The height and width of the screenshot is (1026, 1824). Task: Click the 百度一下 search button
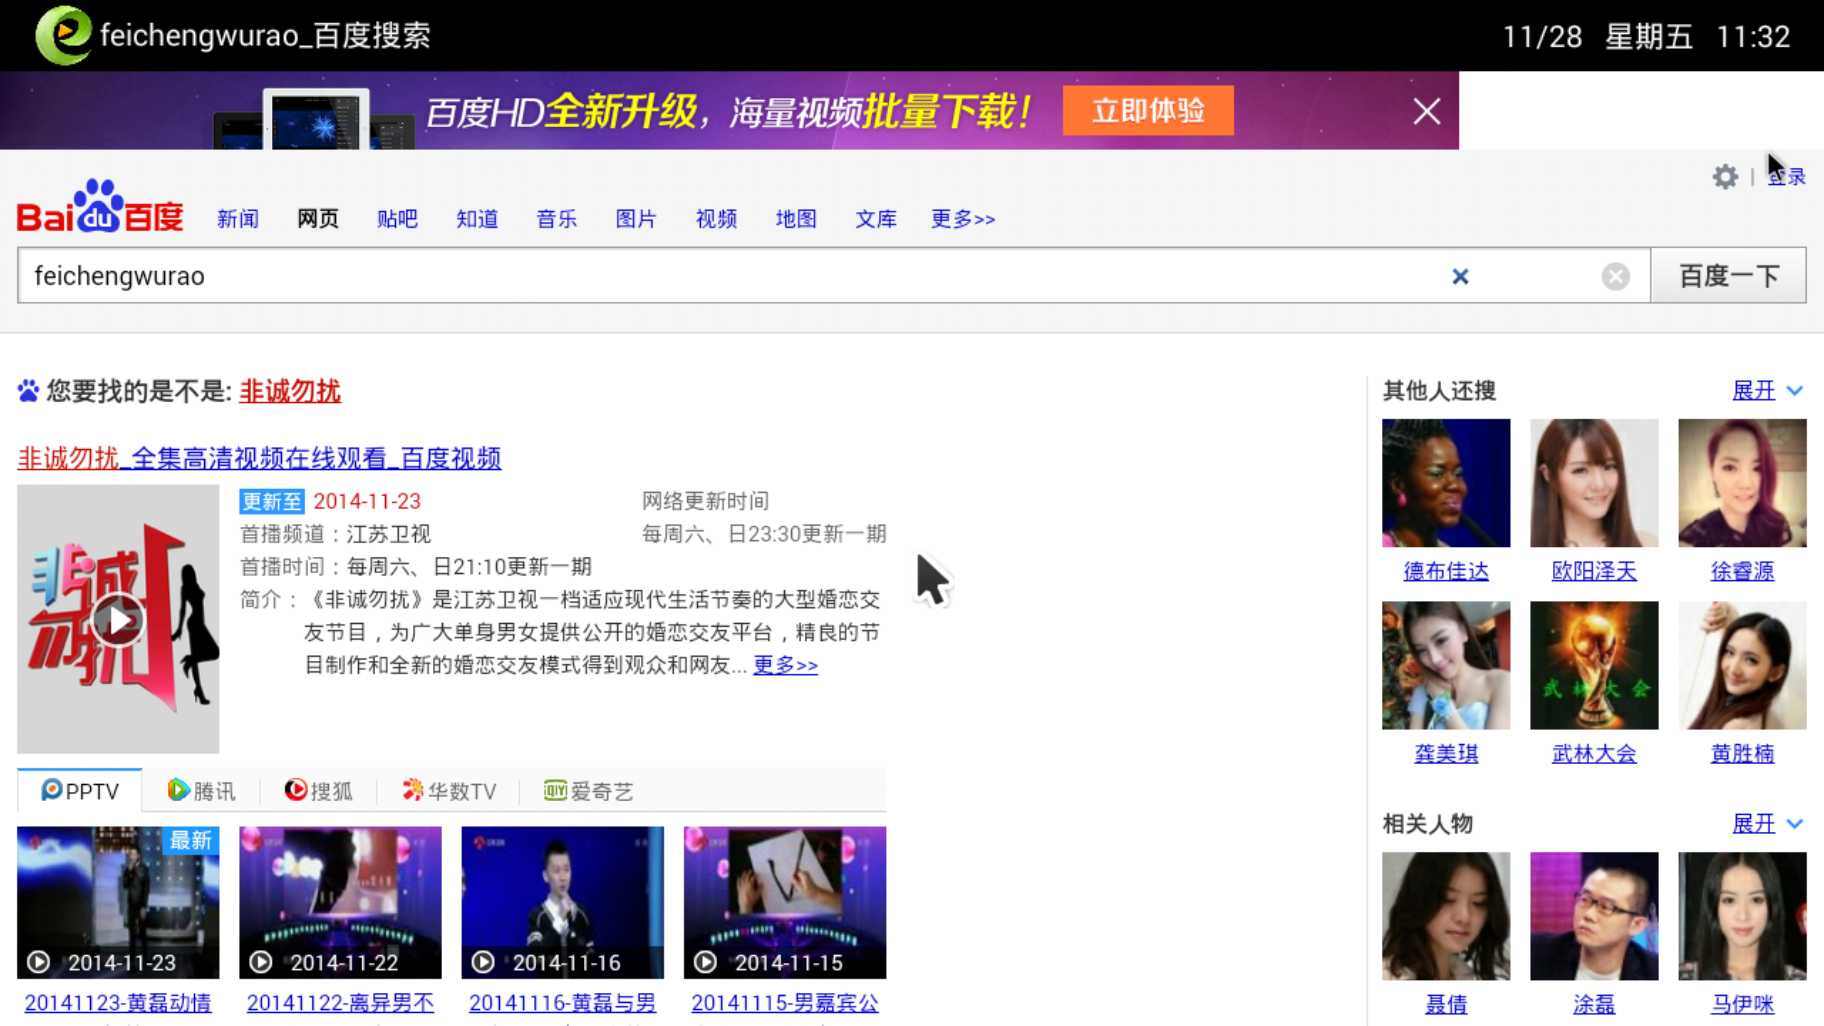[1729, 275]
